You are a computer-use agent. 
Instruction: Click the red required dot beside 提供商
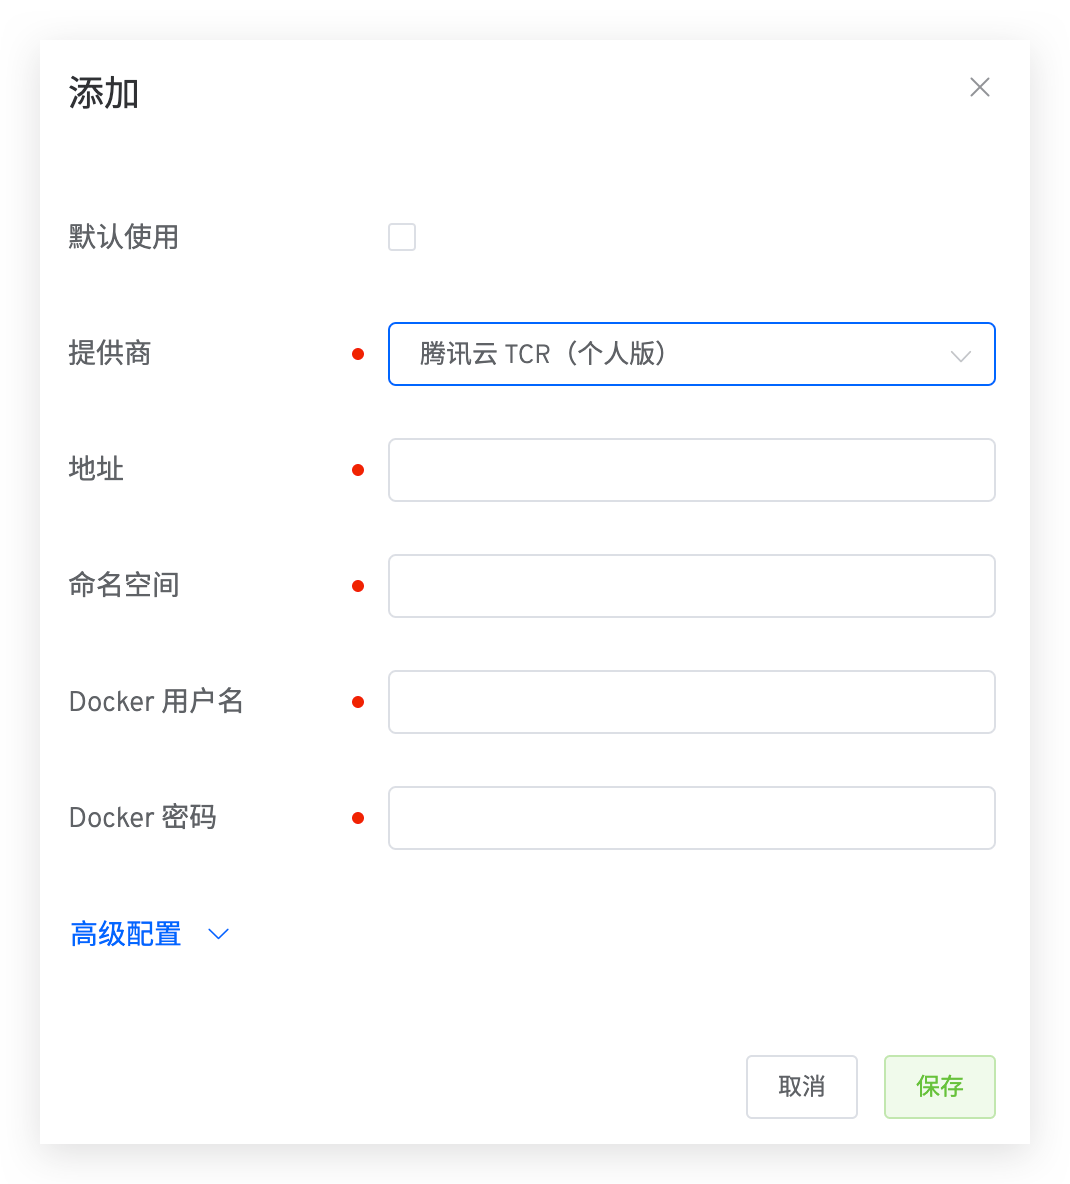tap(358, 354)
